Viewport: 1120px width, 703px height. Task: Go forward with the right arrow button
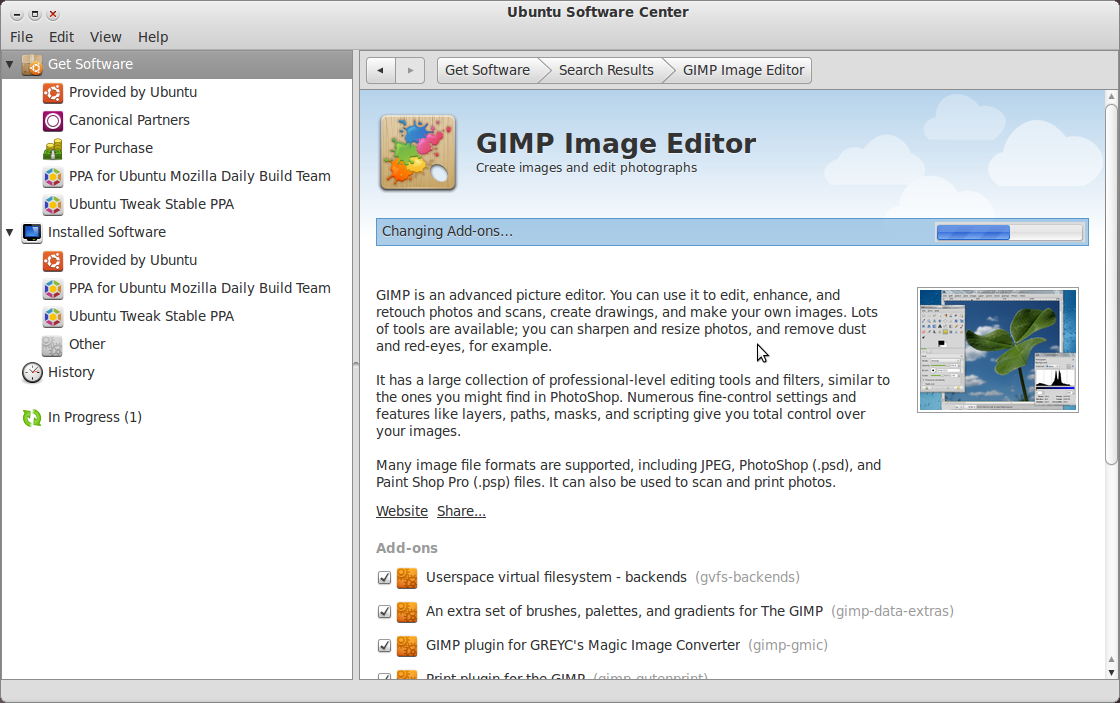point(410,70)
